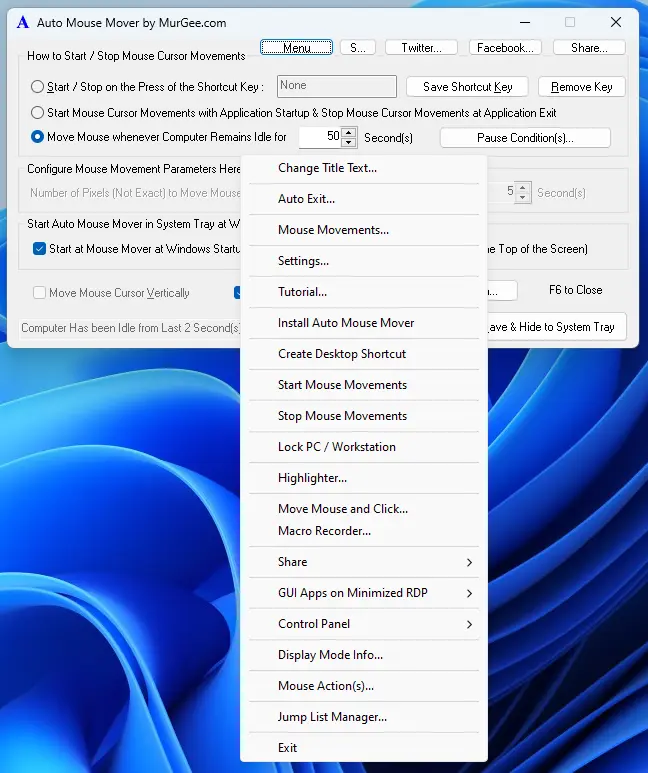The height and width of the screenshot is (773, 648).
Task: Close the Auto Mouse Mover window
Action: (616, 22)
